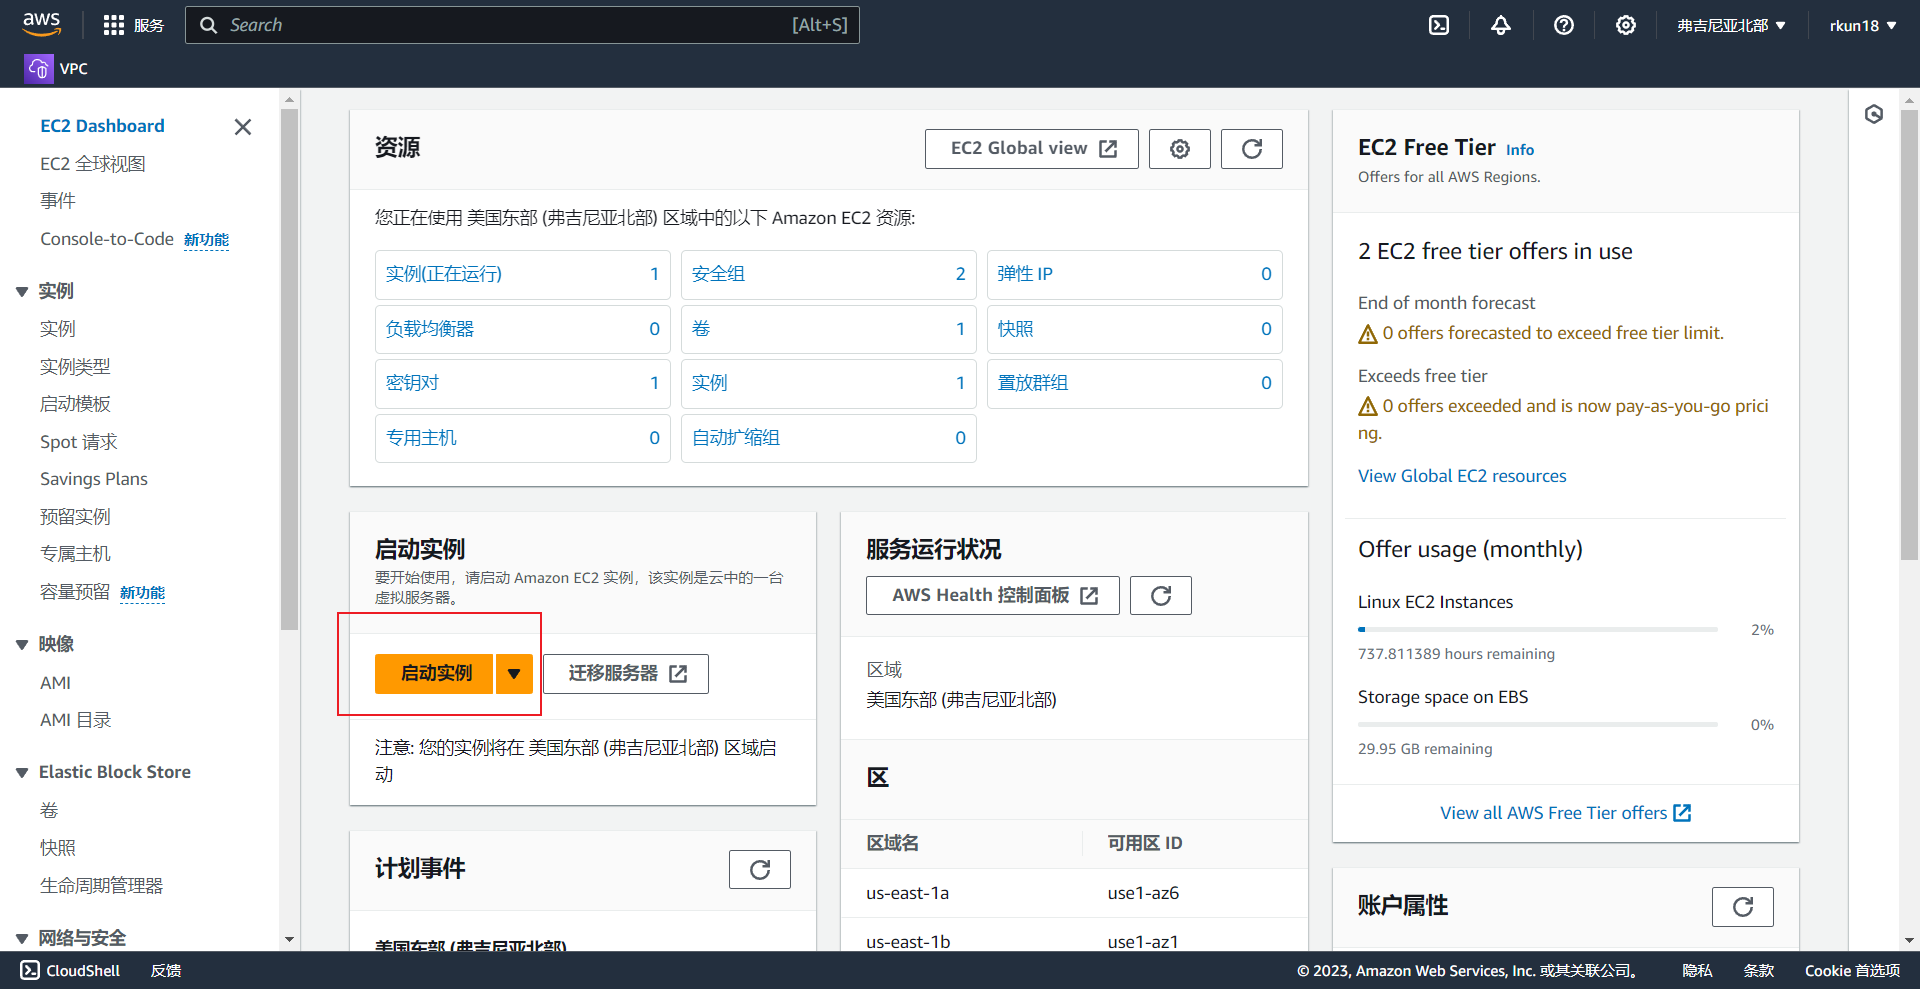Screen dimensions: 1920x989
Task: Open 自动扩缩组 resource link
Action: tap(736, 438)
